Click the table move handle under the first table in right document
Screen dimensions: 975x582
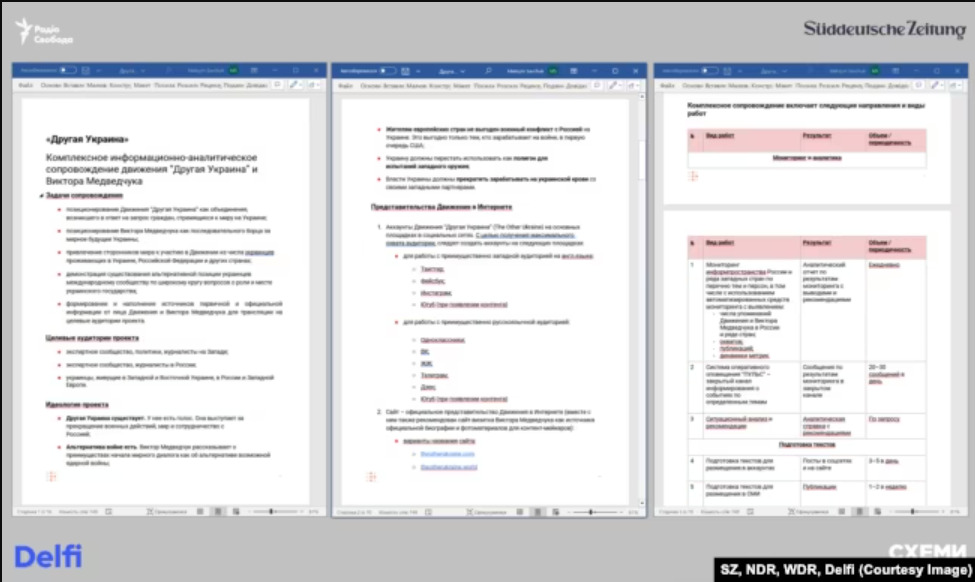pyautogui.click(x=693, y=177)
